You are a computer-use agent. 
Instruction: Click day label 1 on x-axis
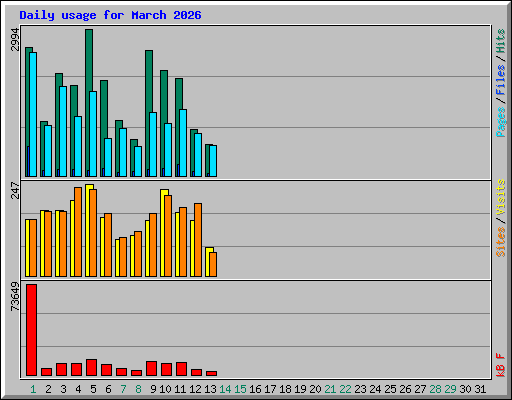tap(33, 389)
